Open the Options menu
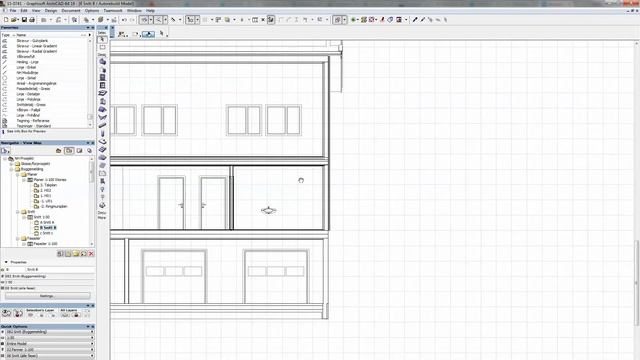The width and height of the screenshot is (640, 360). pos(92,11)
